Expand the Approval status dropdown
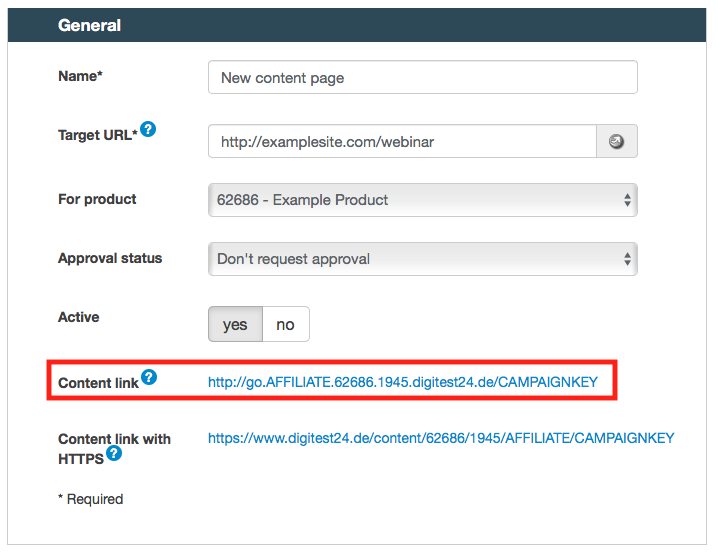The image size is (718, 555). (422, 259)
